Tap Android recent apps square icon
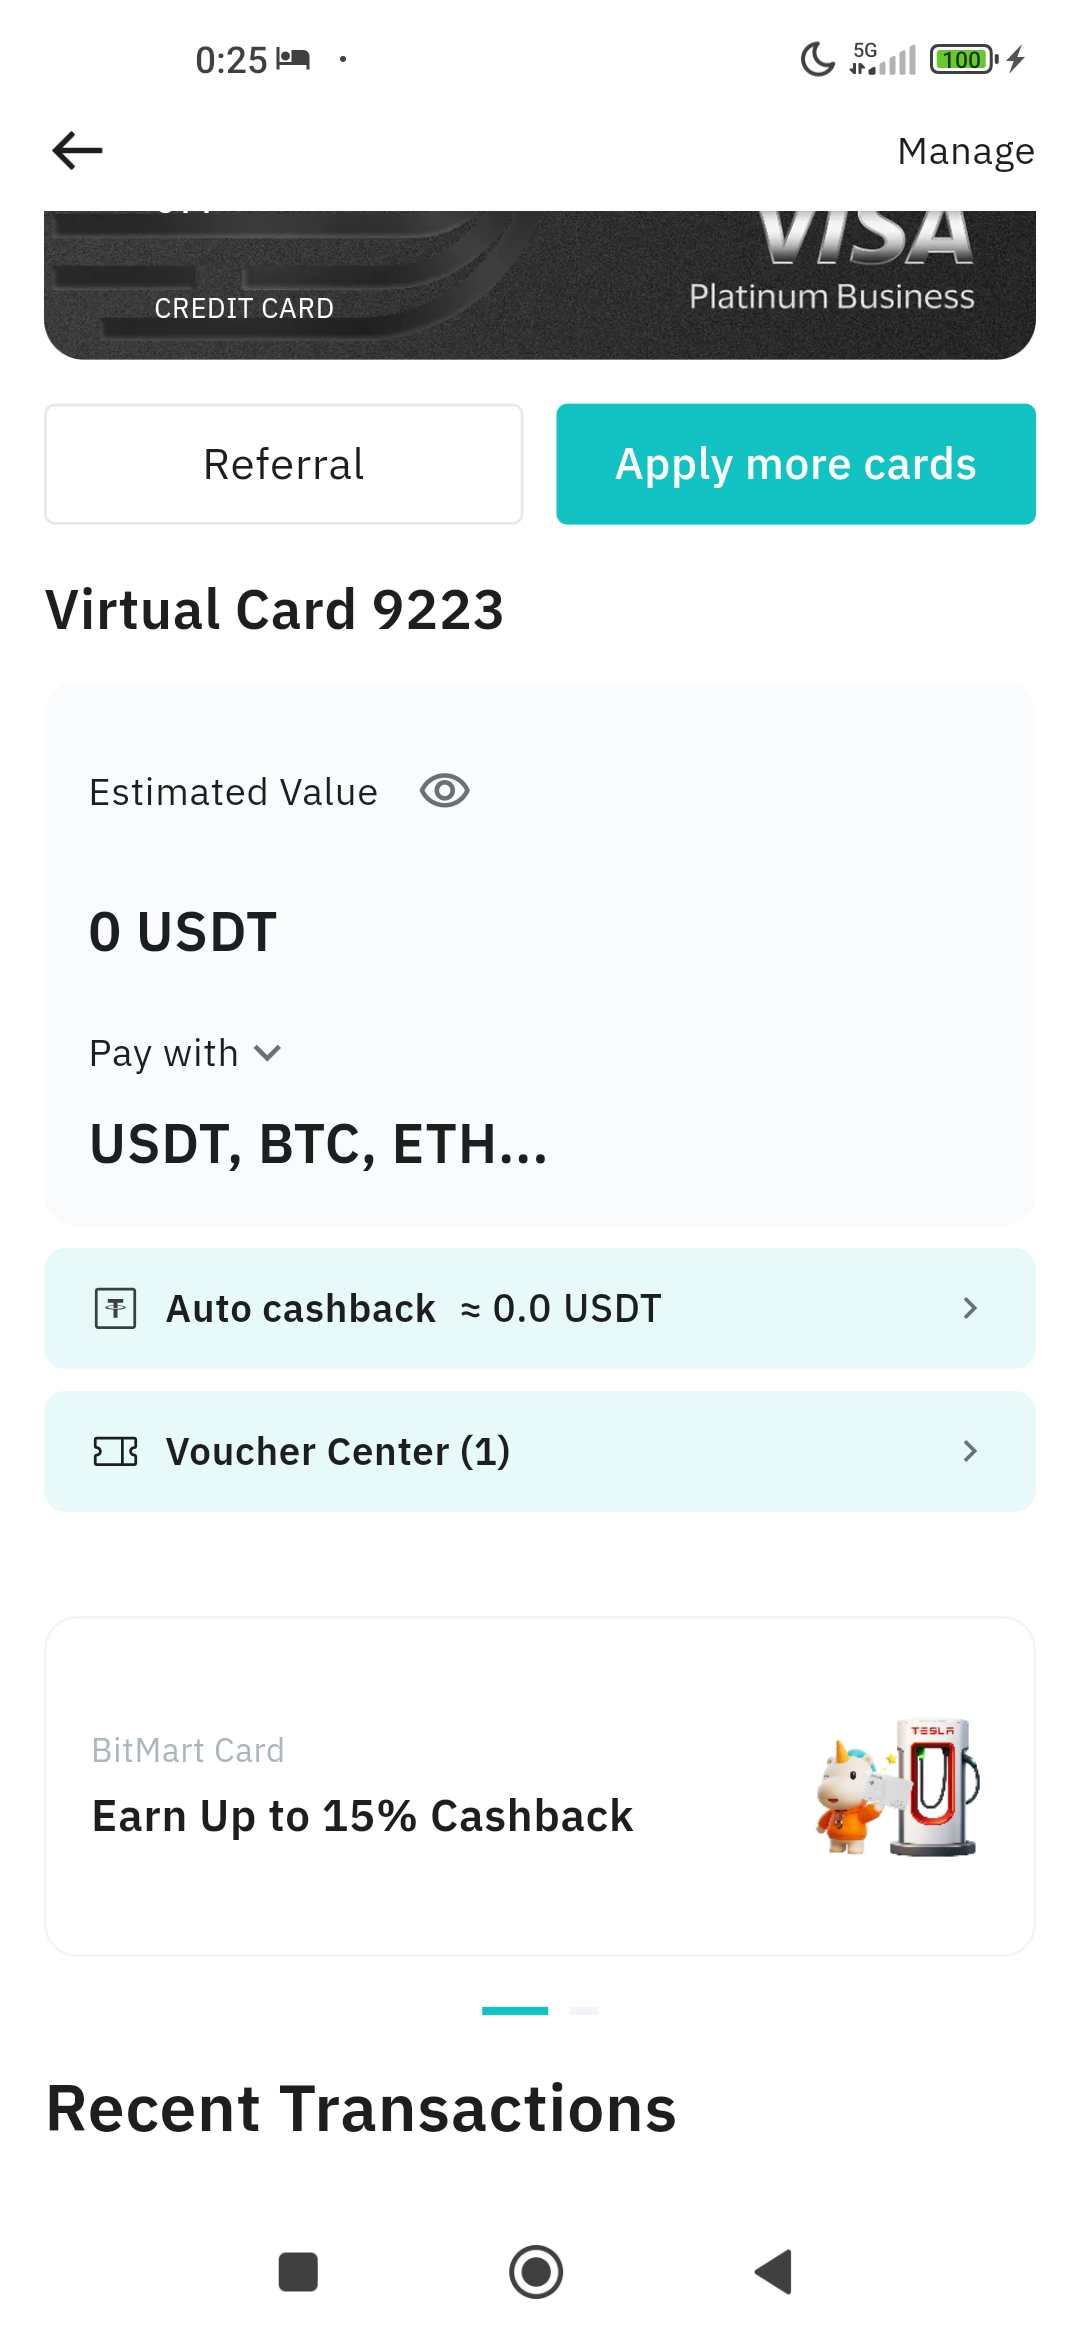This screenshot has width=1080, height=2340. [298, 2271]
